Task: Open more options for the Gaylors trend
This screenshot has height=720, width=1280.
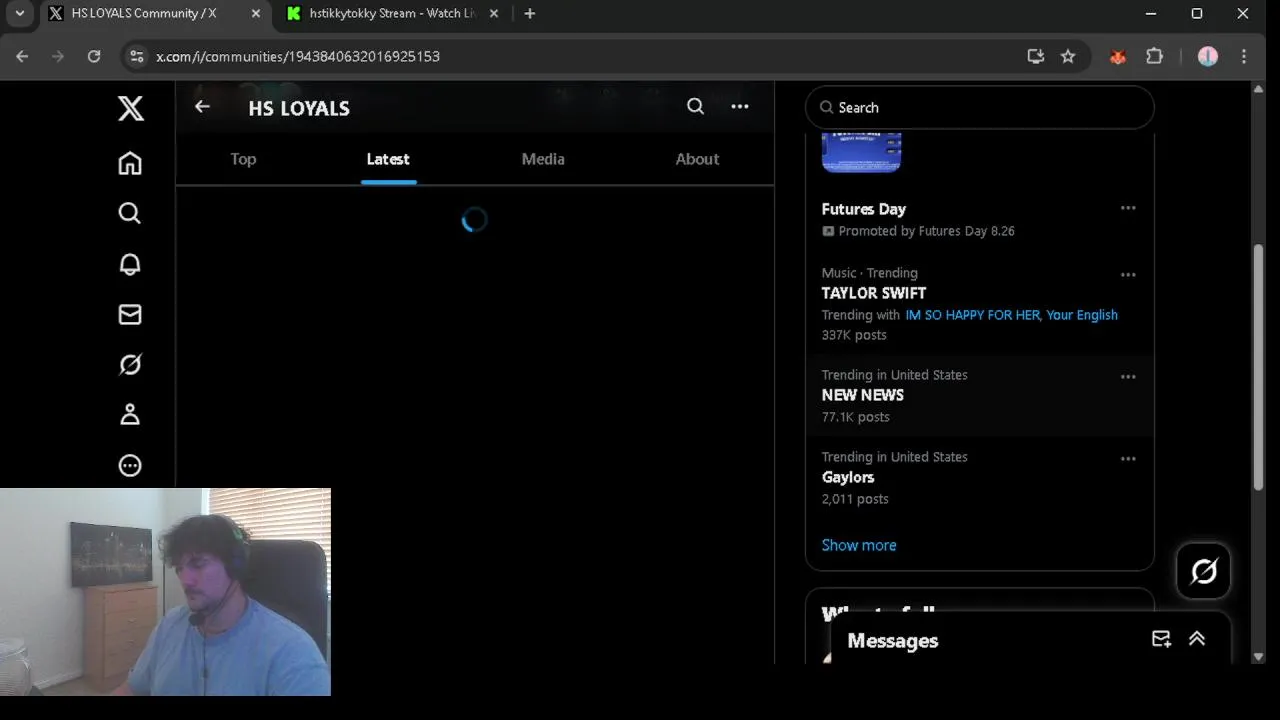Action: [x=1128, y=458]
